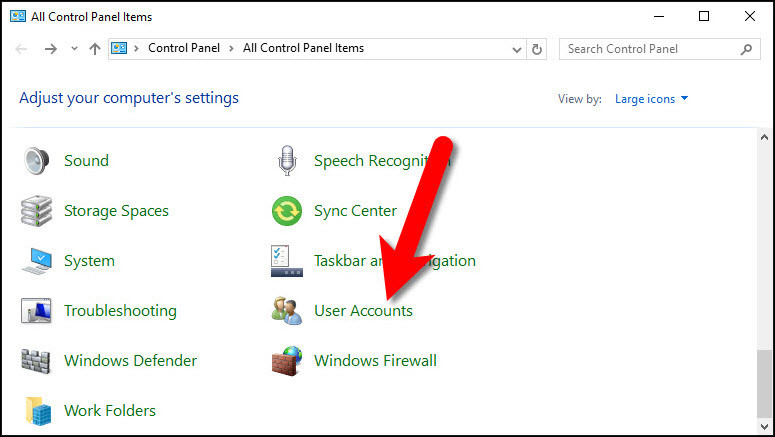Viewport: 775px width, 437px height.
Task: Open Storage Spaces link
Action: (117, 211)
